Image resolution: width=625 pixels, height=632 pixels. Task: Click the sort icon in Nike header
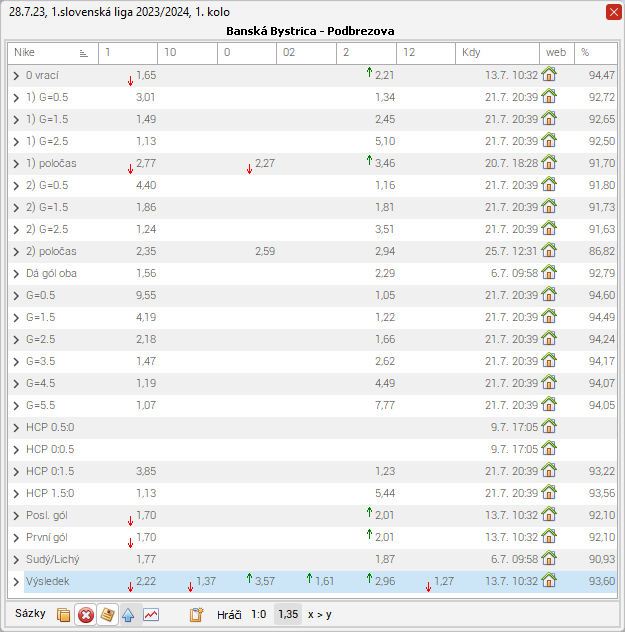83,53
